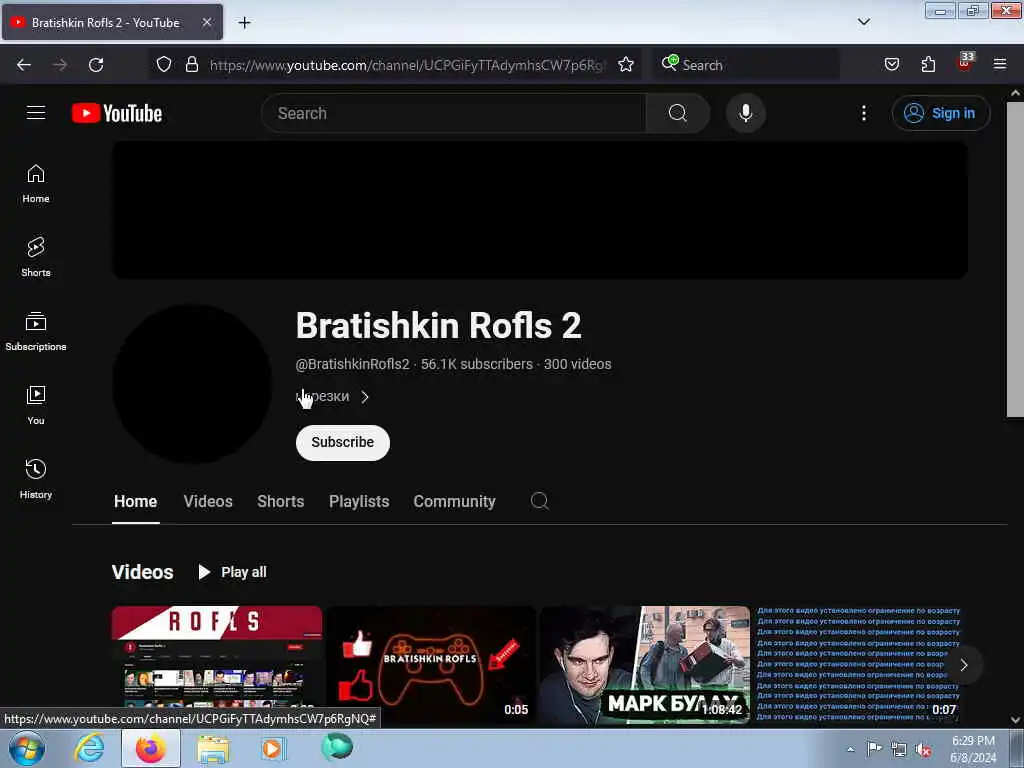This screenshot has width=1024, height=768.
Task: Open the Videos section heading
Action: tap(142, 572)
